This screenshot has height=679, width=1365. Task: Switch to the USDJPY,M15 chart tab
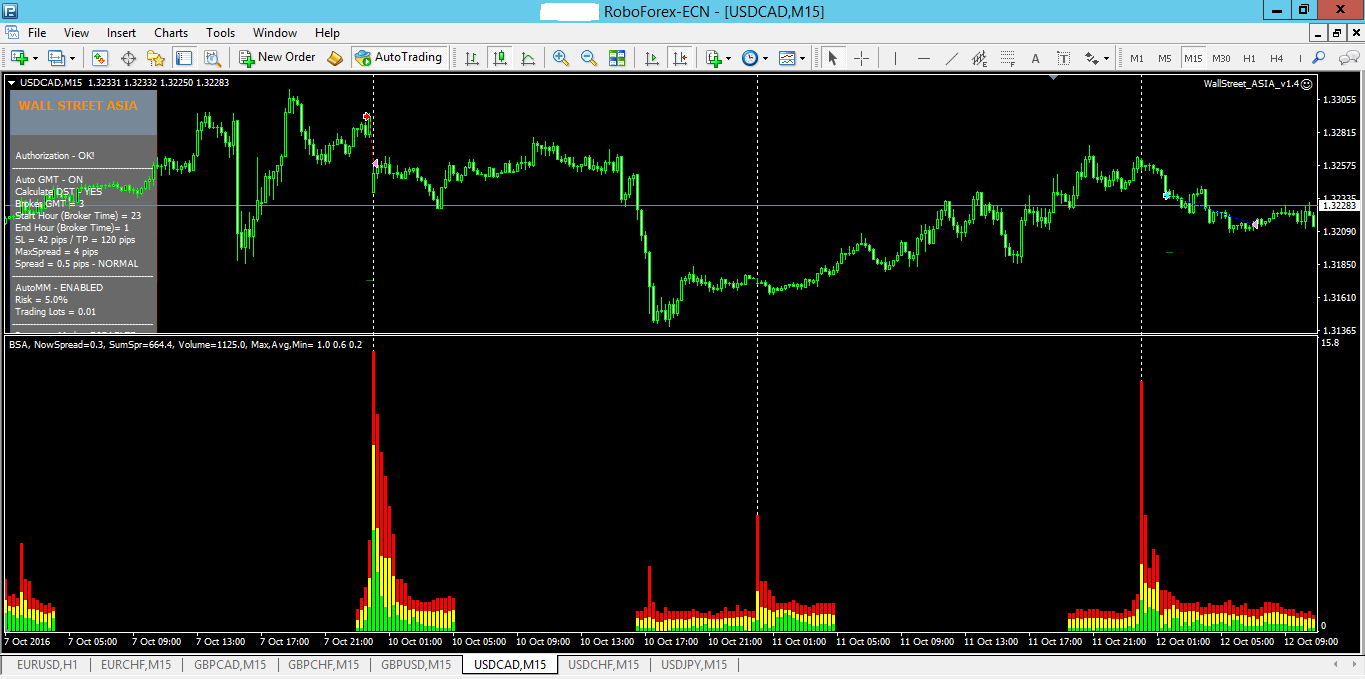tap(694, 664)
